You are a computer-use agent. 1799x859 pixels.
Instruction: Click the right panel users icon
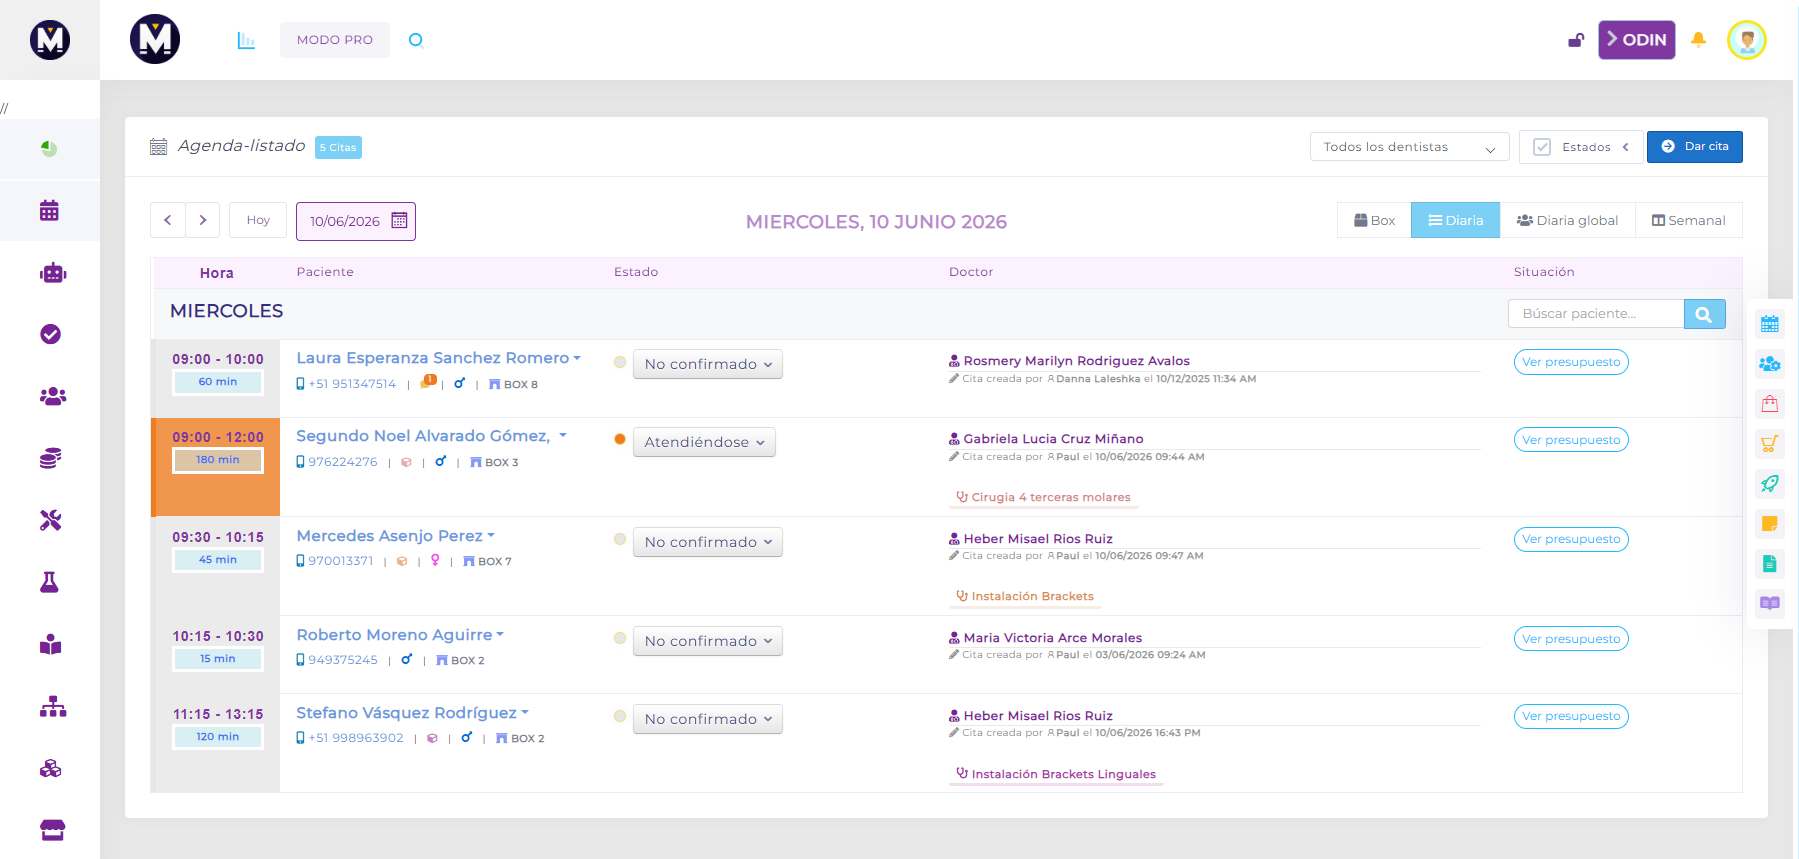(x=1770, y=364)
